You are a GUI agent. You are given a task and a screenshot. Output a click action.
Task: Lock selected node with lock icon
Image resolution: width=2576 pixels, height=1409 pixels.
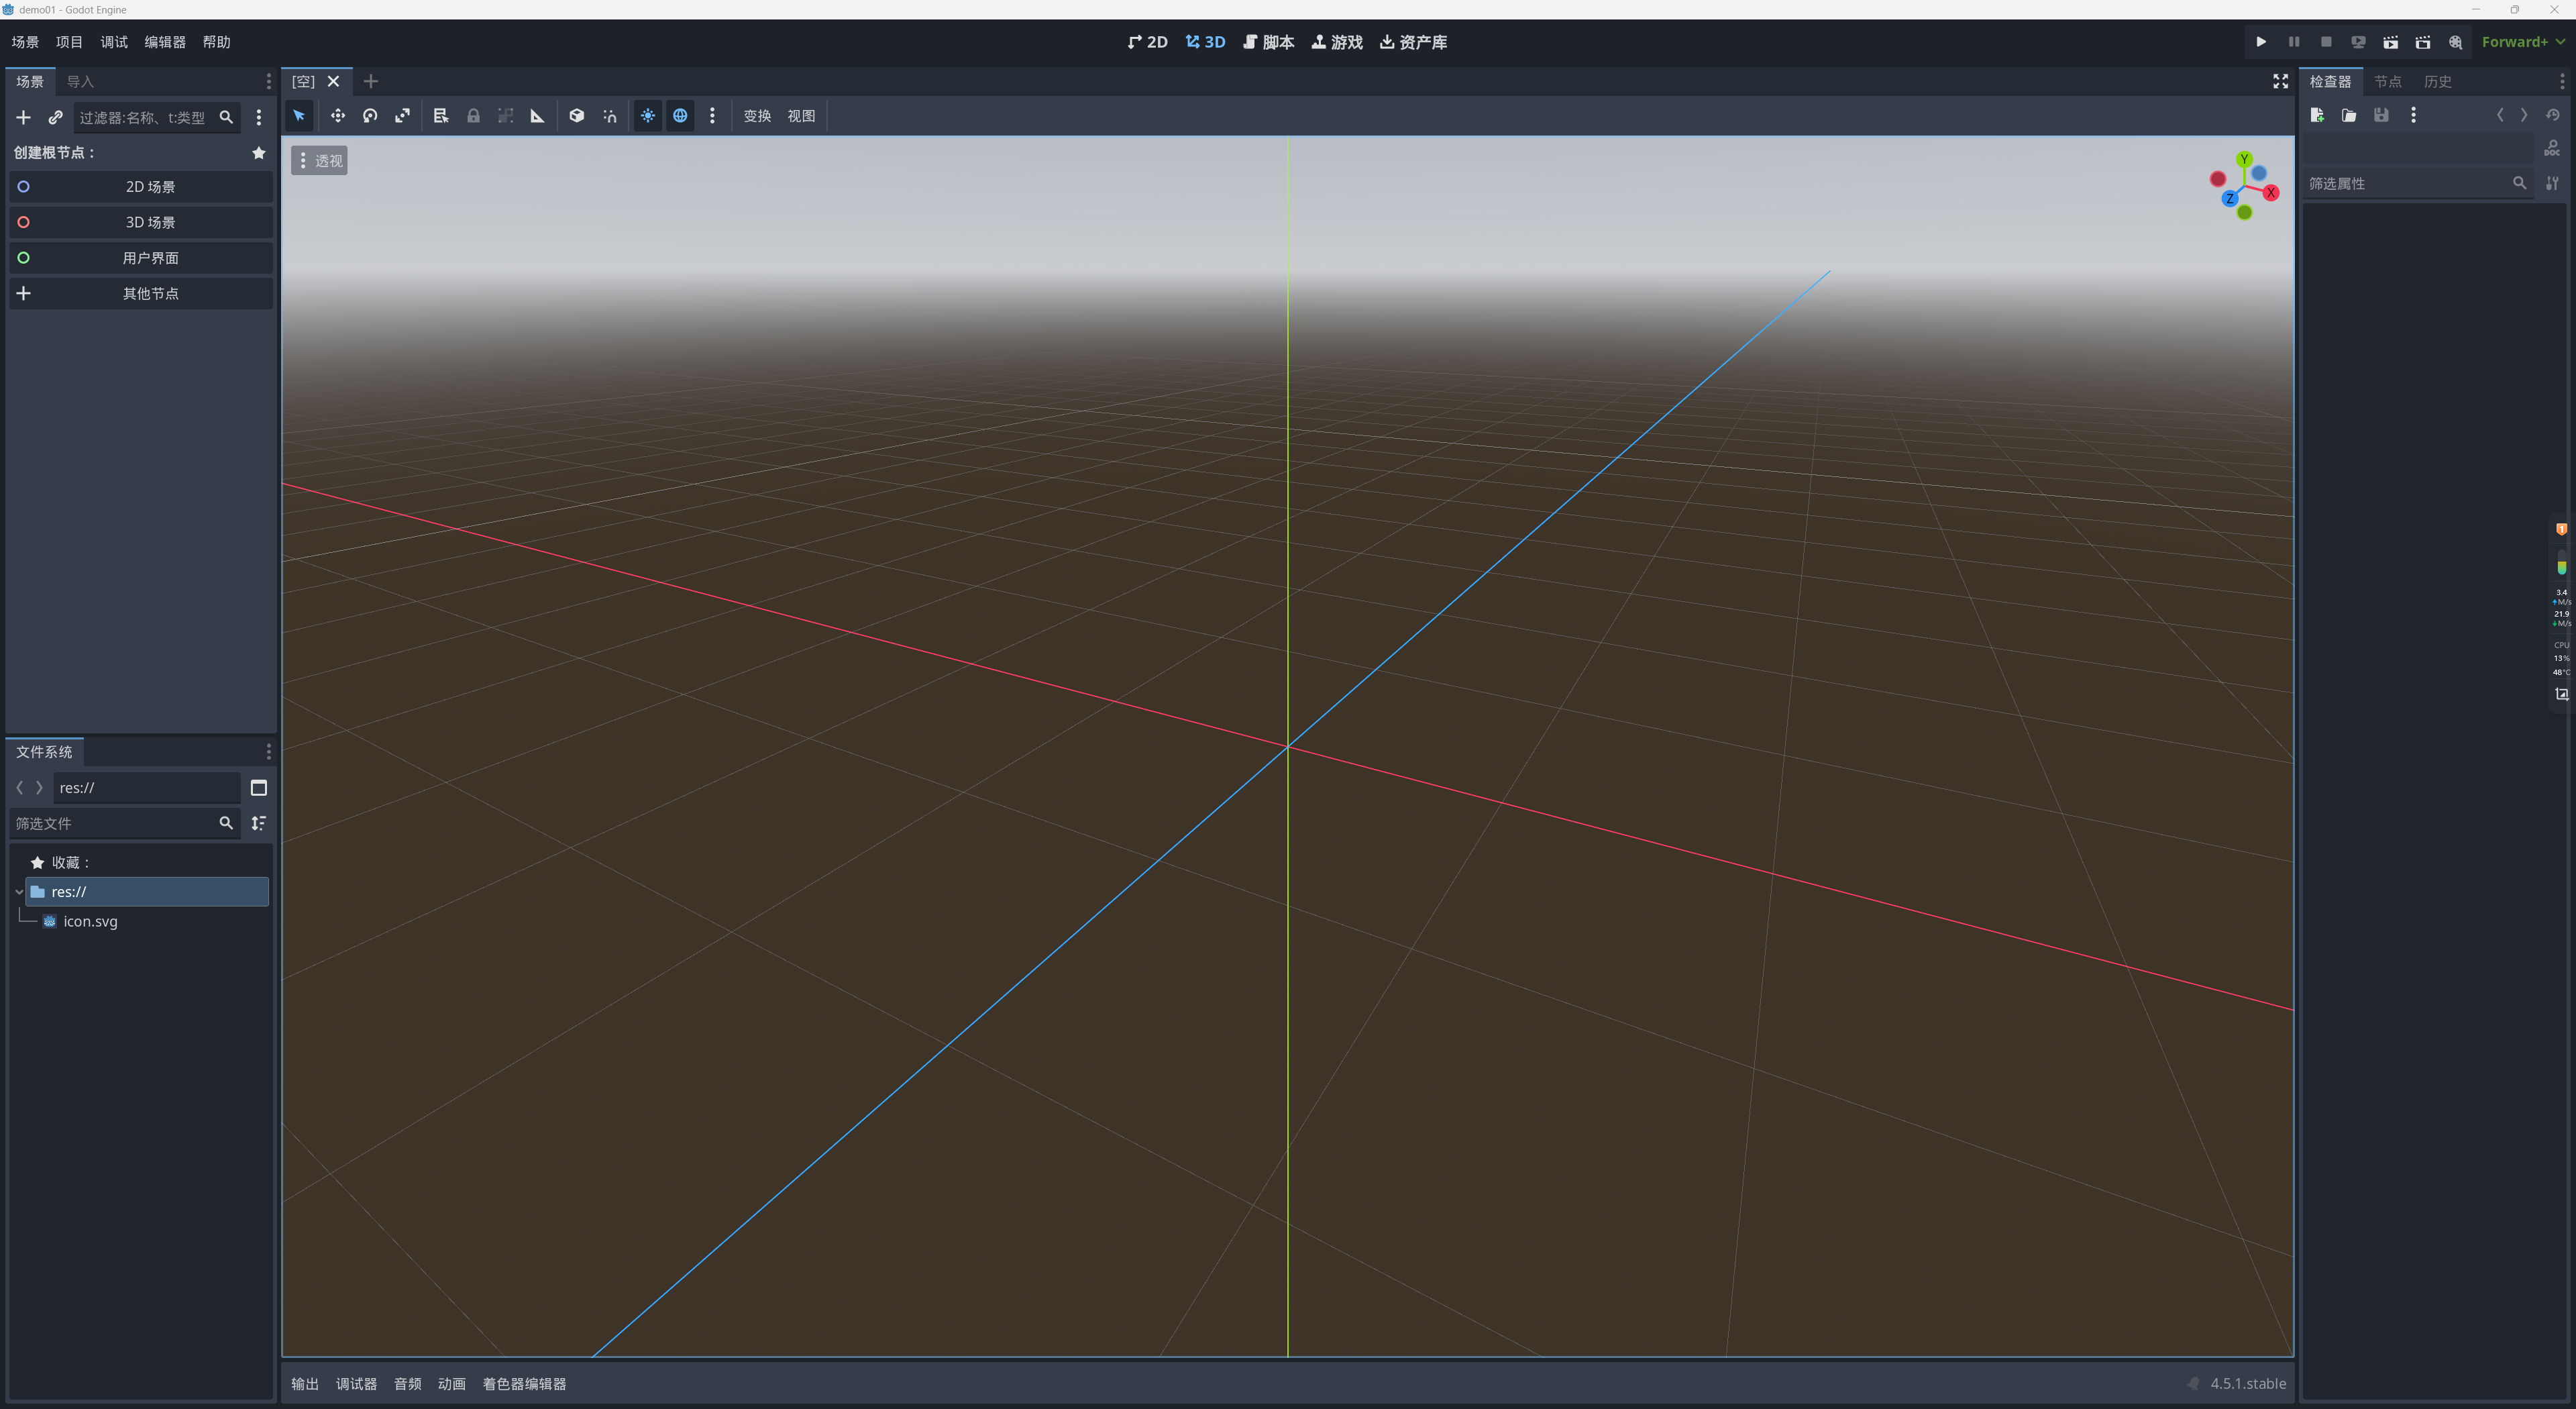(473, 116)
